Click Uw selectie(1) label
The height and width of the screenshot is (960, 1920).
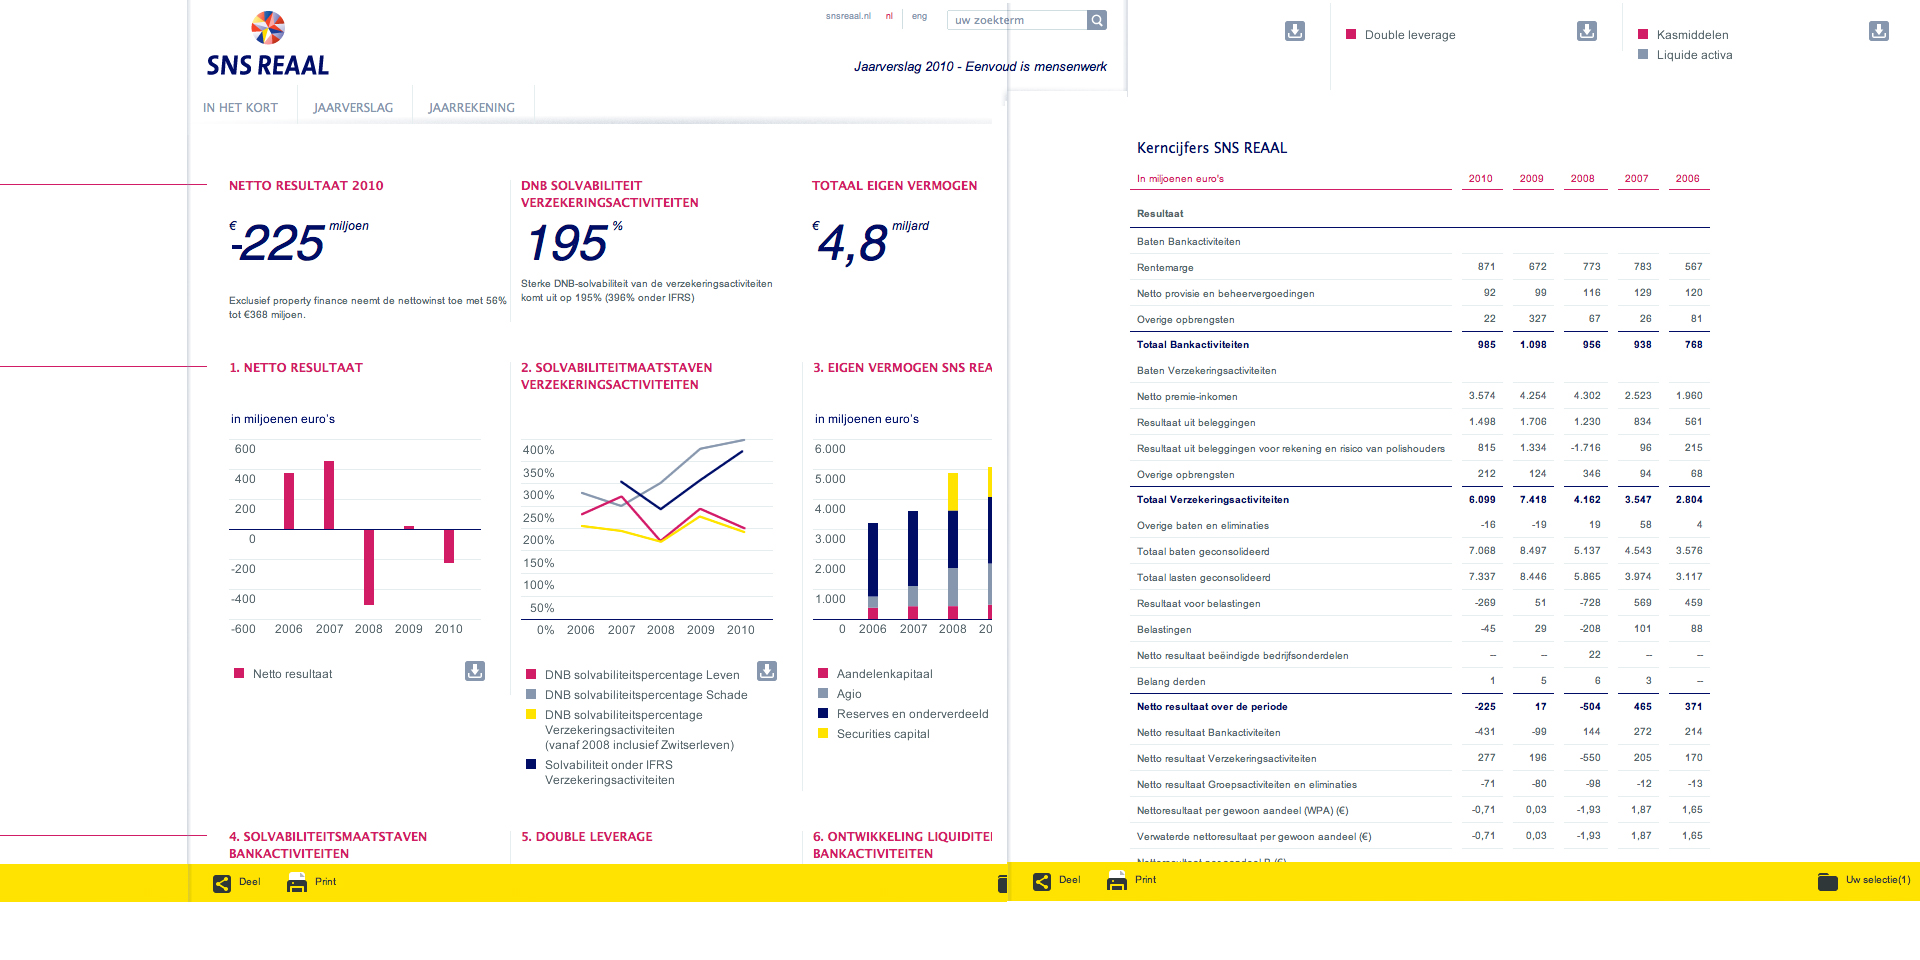(x=1877, y=880)
